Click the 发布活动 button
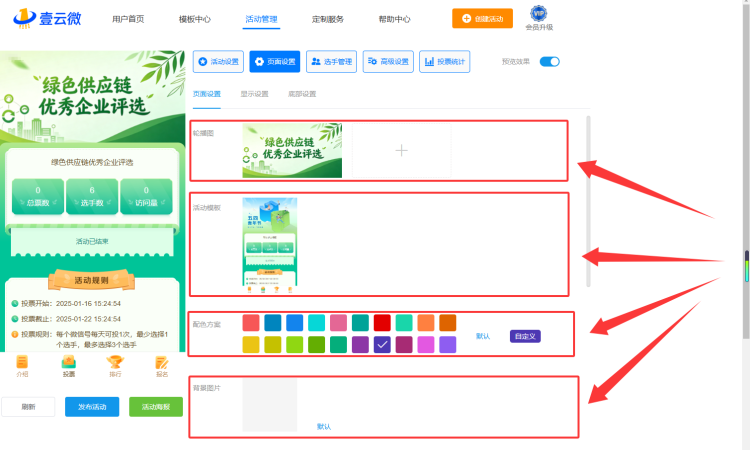 pyautogui.click(x=92, y=407)
